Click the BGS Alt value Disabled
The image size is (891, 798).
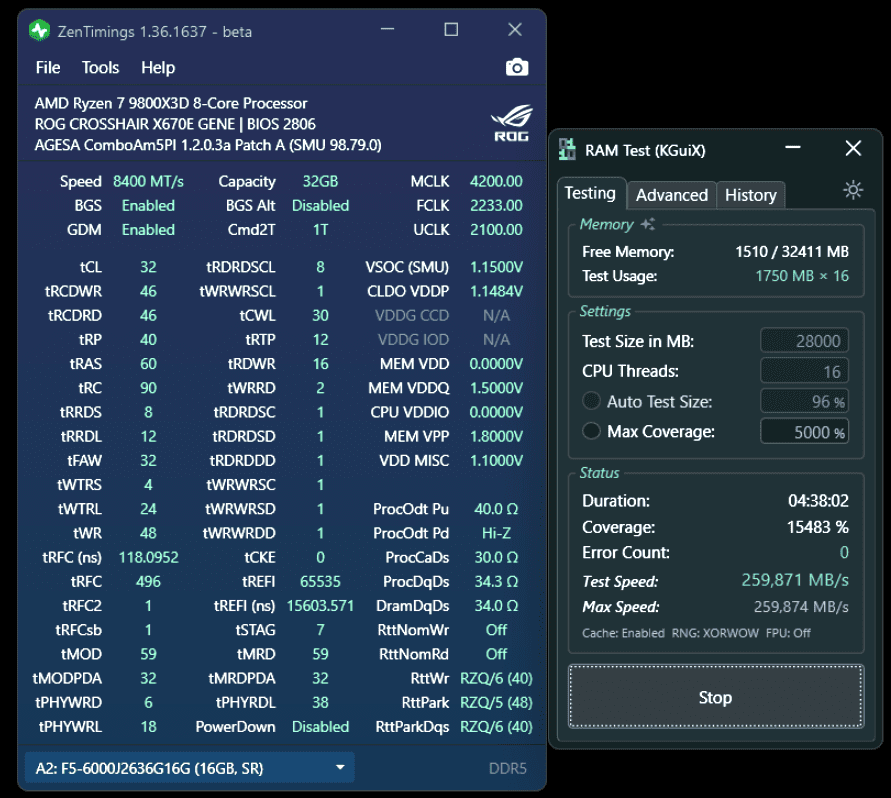[x=320, y=206]
